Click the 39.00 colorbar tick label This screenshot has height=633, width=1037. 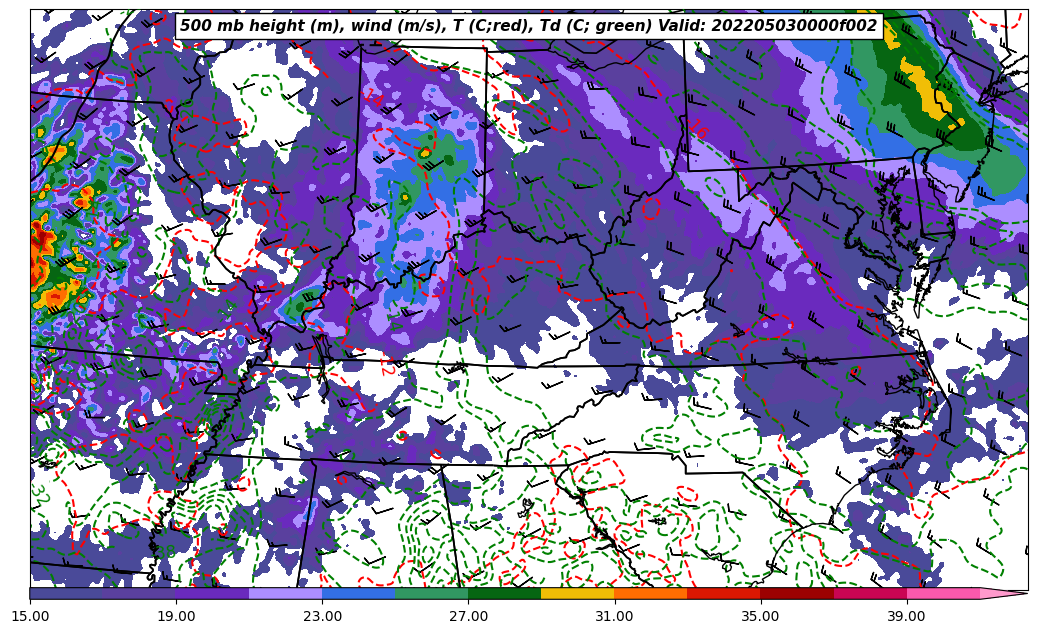(906, 616)
